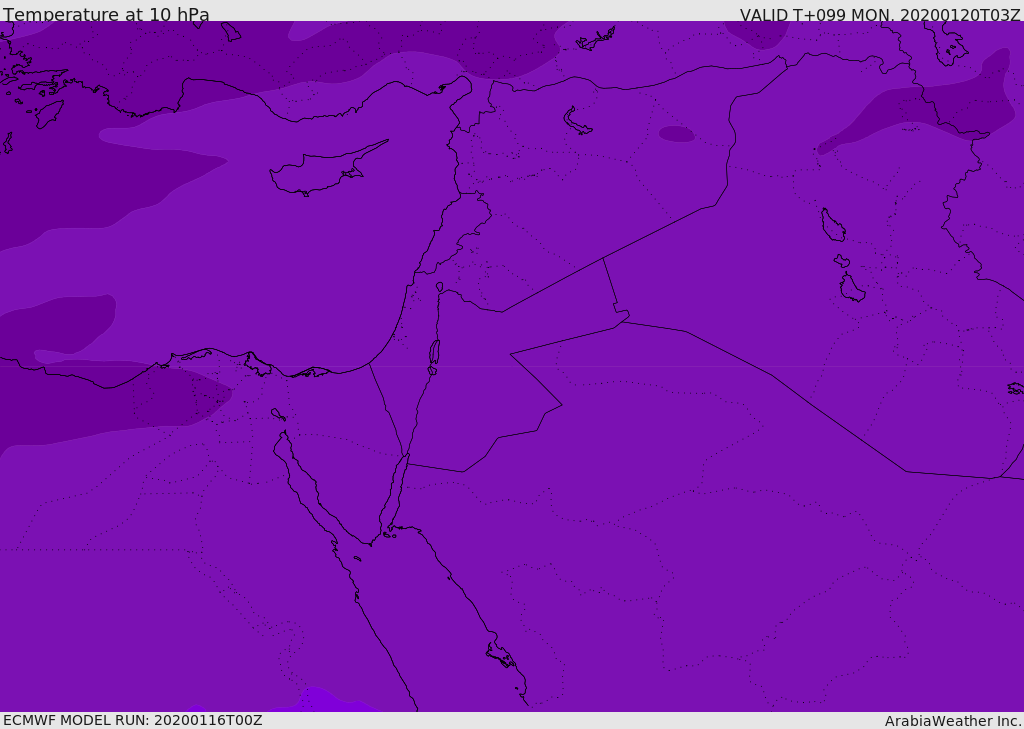Screen dimensions: 1024x729
Task: Click the Dead Sea outline
Action: click(434, 353)
